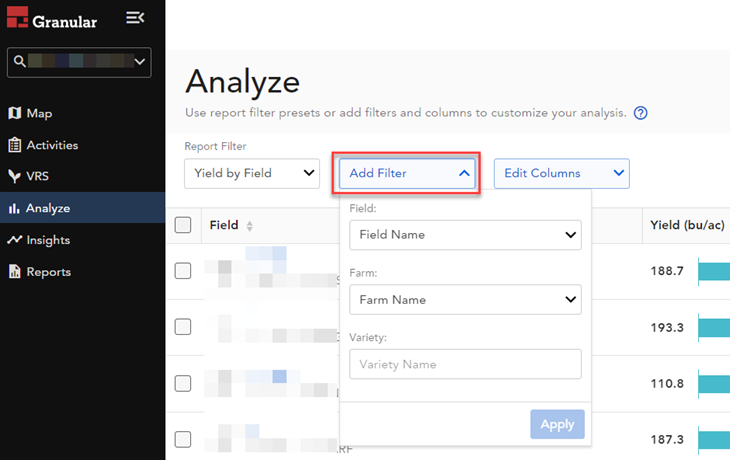This screenshot has width=730, height=460.
Task: Click the Apply button
Action: pyautogui.click(x=557, y=424)
